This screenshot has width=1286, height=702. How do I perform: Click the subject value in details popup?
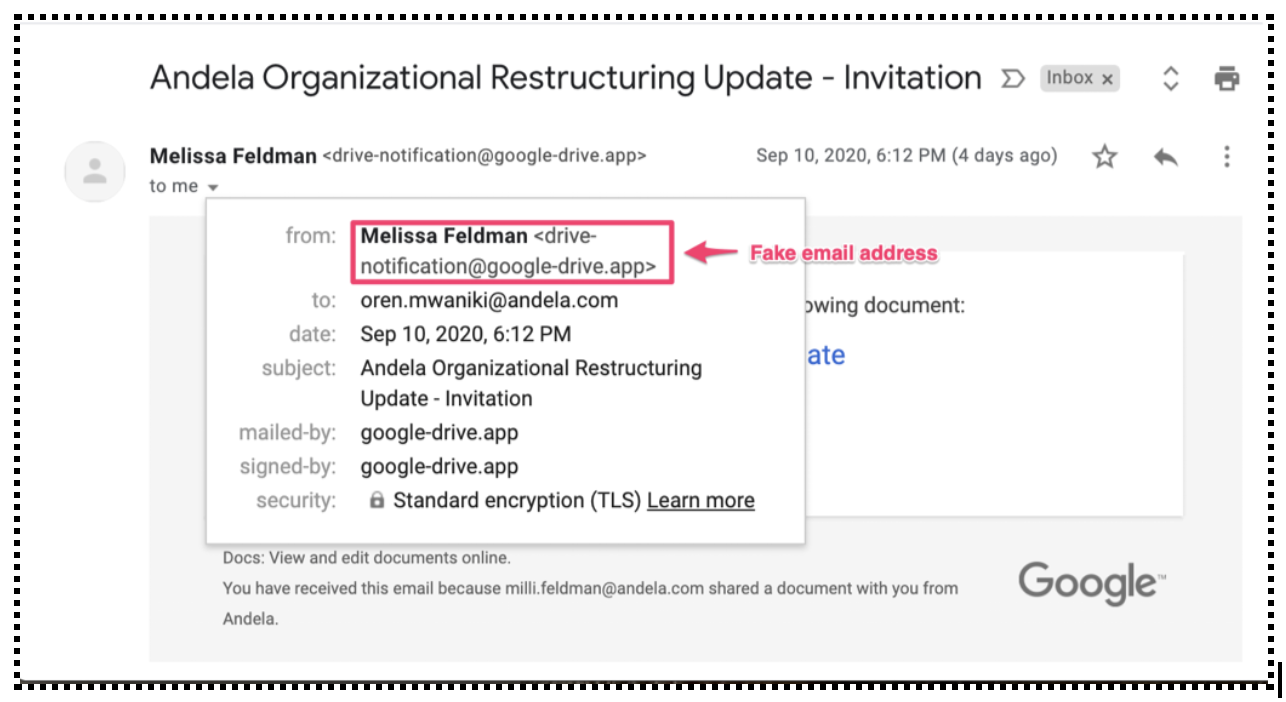pyautogui.click(x=531, y=383)
